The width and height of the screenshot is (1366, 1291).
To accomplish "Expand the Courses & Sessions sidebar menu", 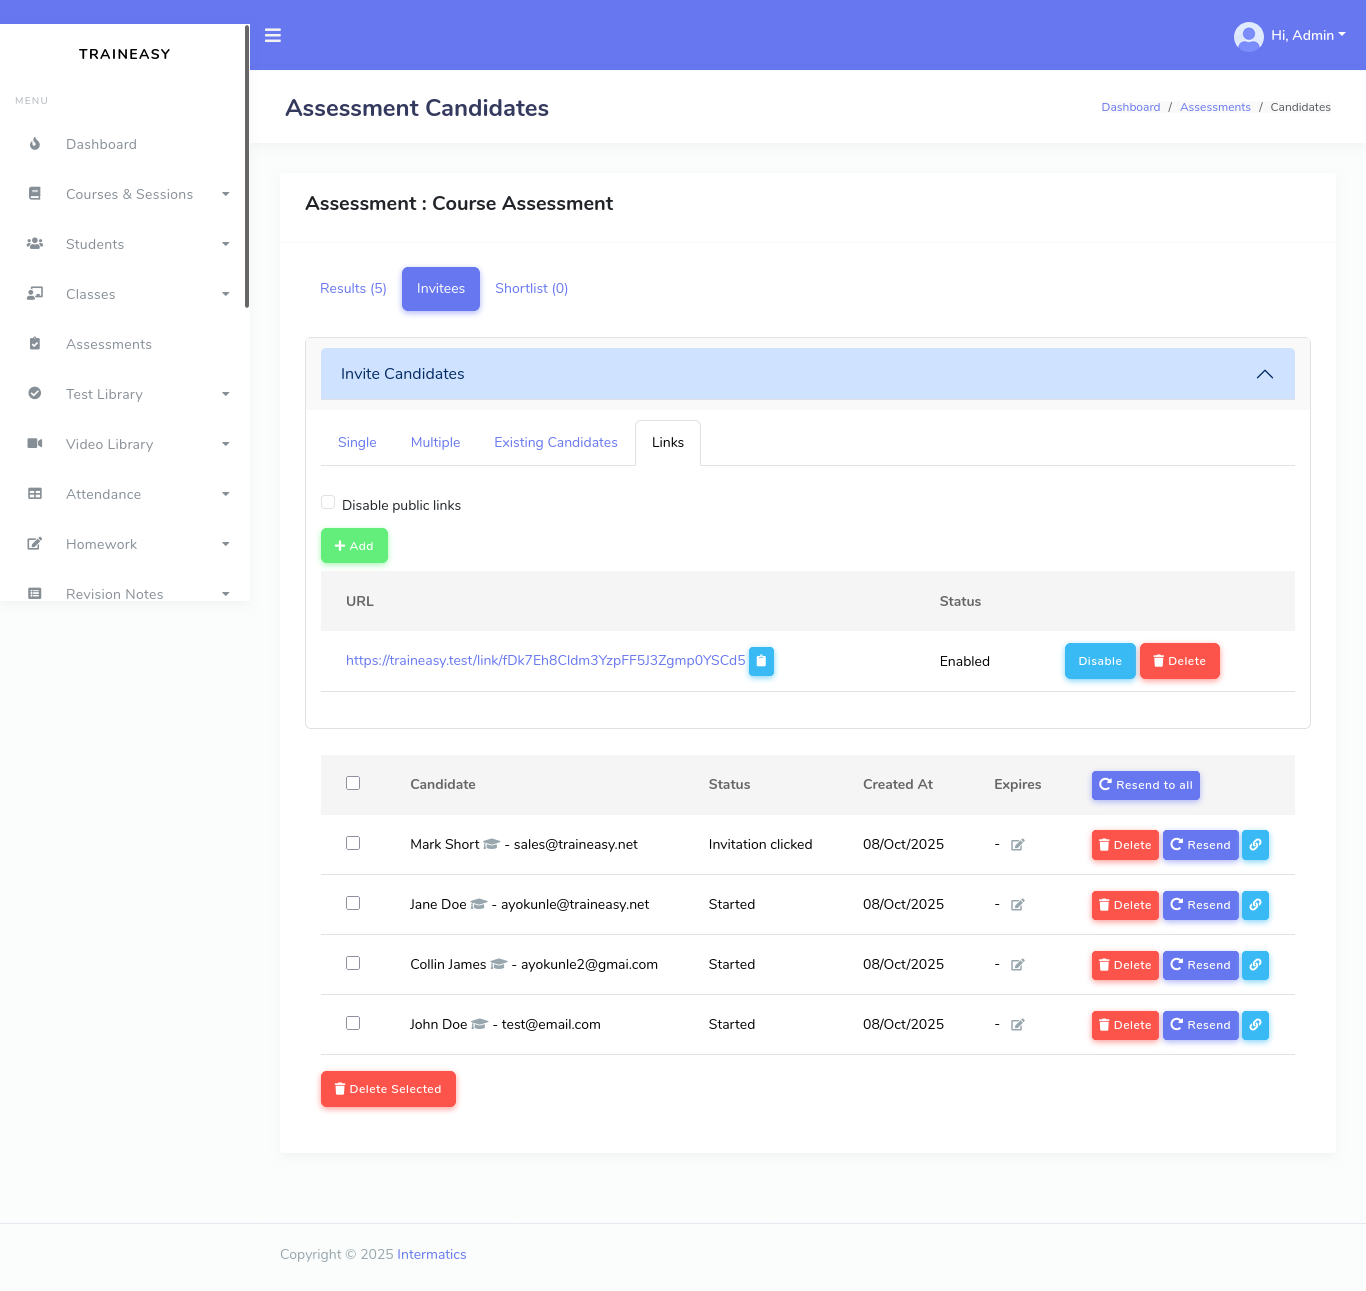I will [129, 194].
